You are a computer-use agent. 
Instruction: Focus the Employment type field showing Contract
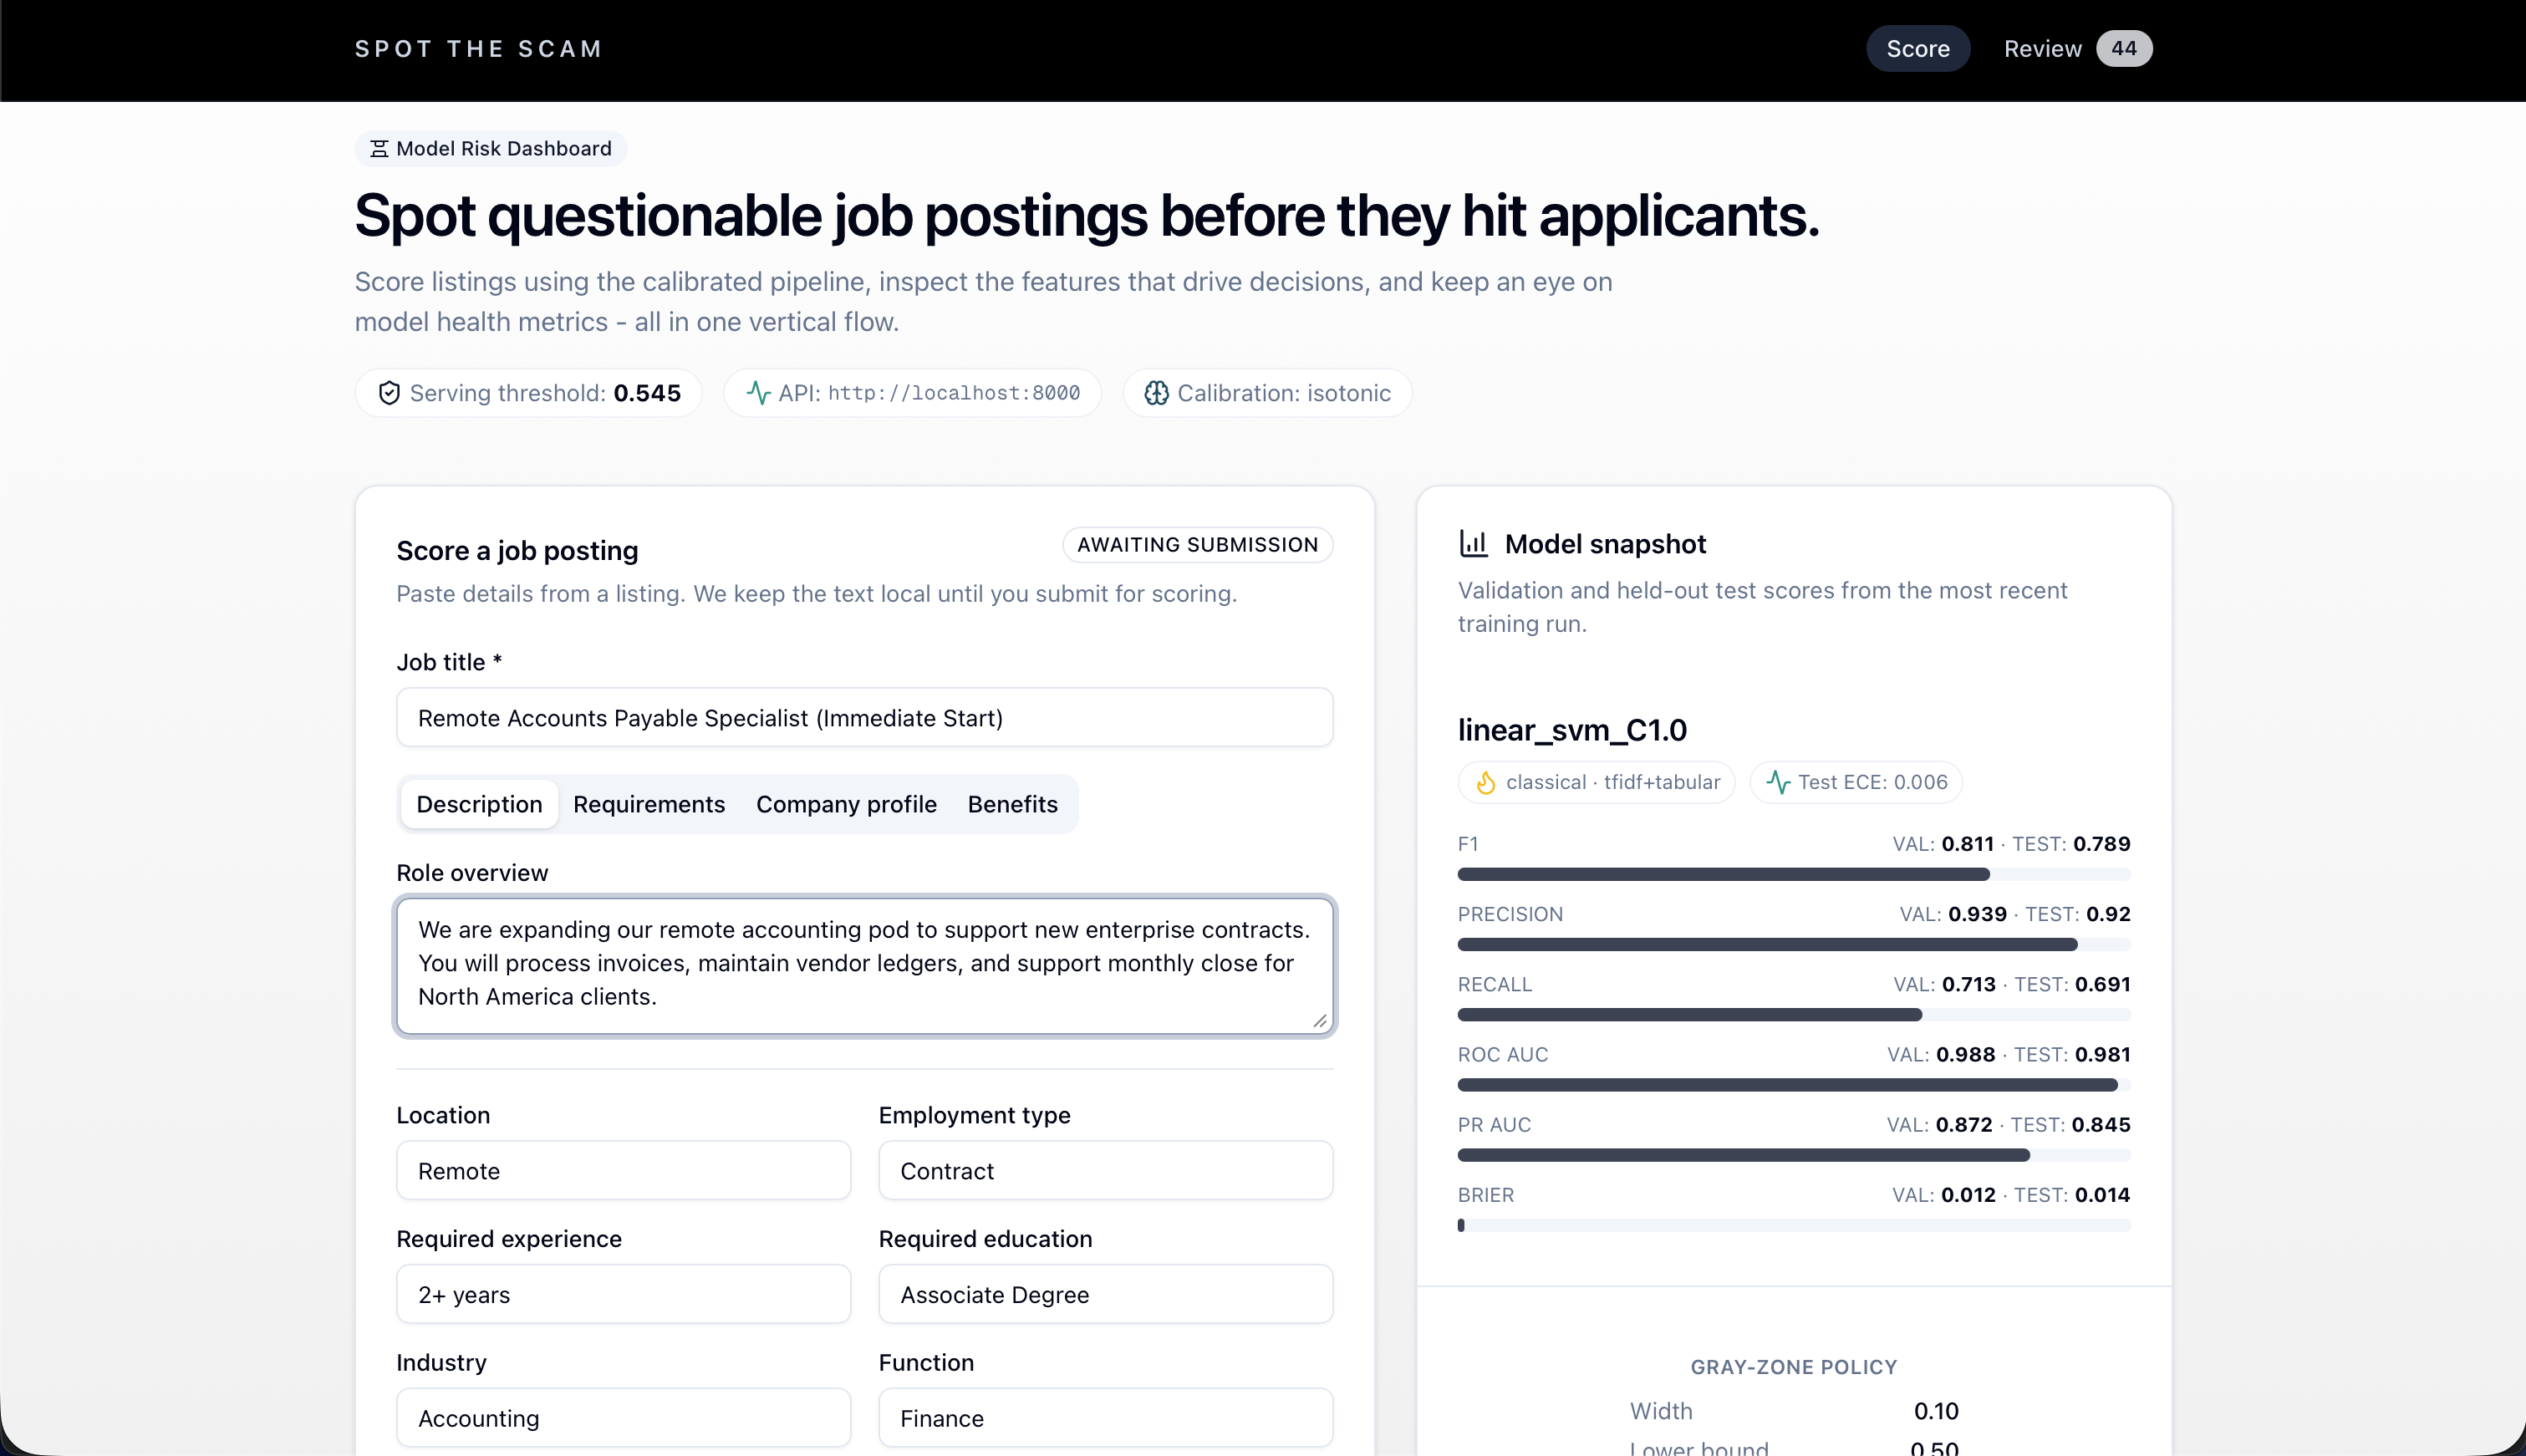click(x=1105, y=1171)
